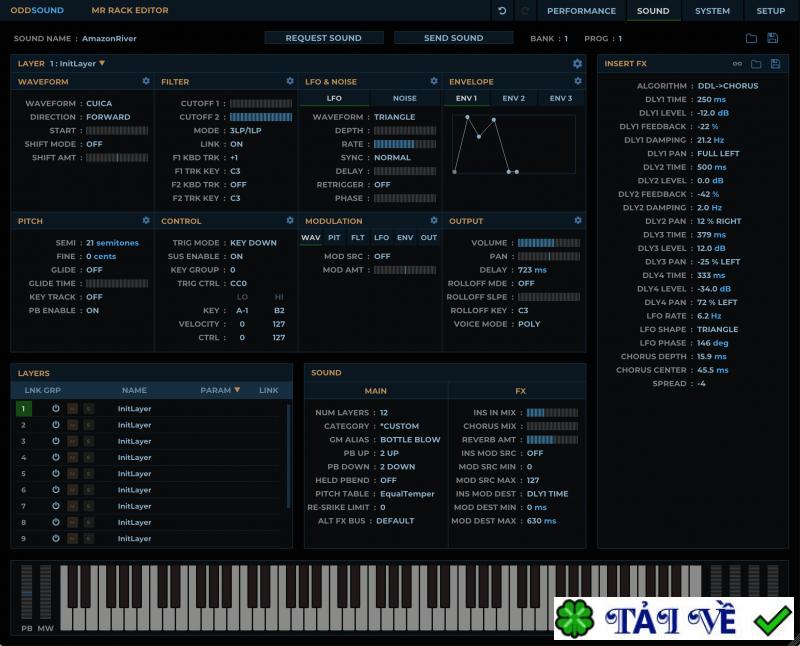The height and width of the screenshot is (646, 800).
Task: Click the power icon next to layer 2
Action: click(55, 425)
